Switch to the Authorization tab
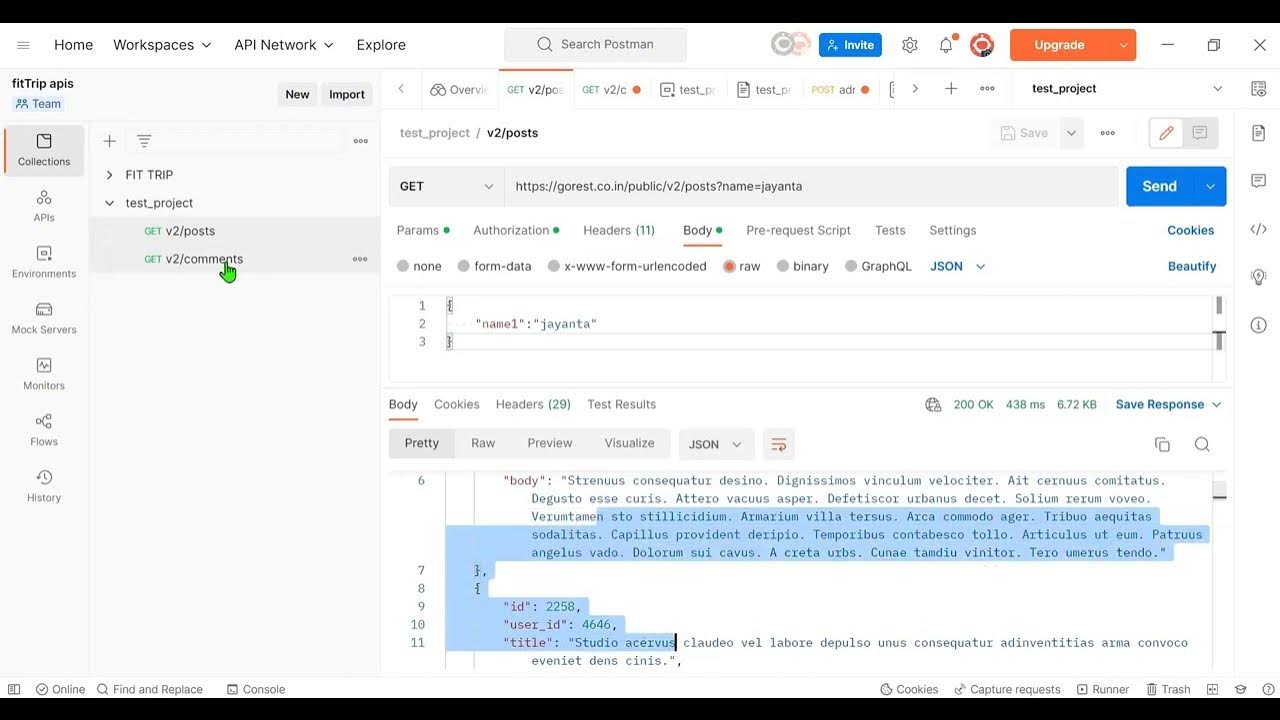 click(516, 230)
